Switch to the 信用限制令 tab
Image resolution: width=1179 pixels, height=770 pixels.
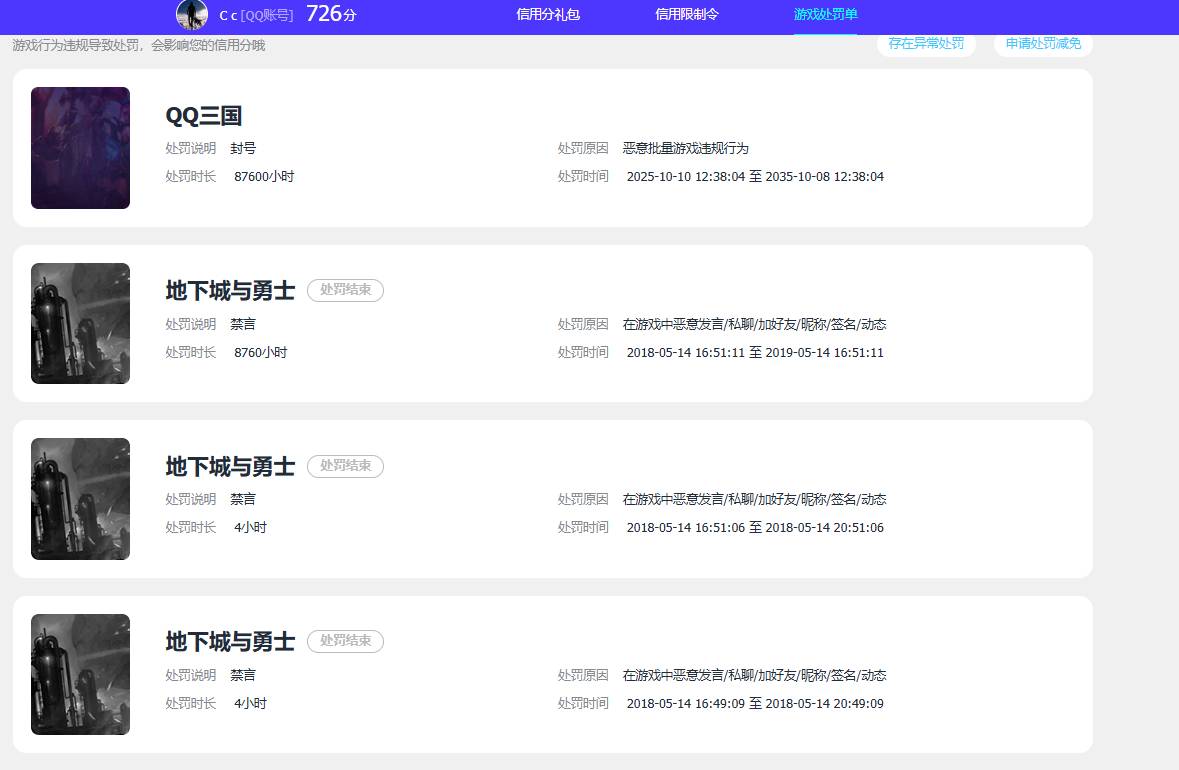[687, 15]
